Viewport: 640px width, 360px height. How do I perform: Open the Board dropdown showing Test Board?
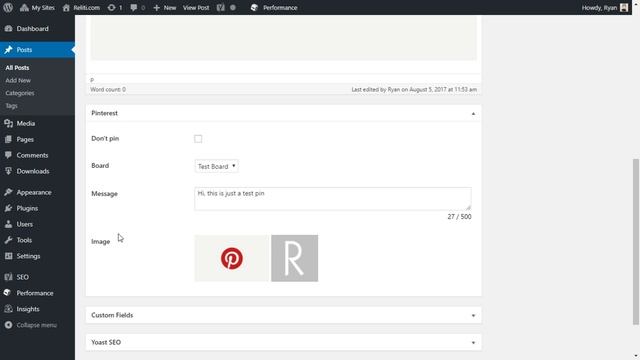pos(217,166)
